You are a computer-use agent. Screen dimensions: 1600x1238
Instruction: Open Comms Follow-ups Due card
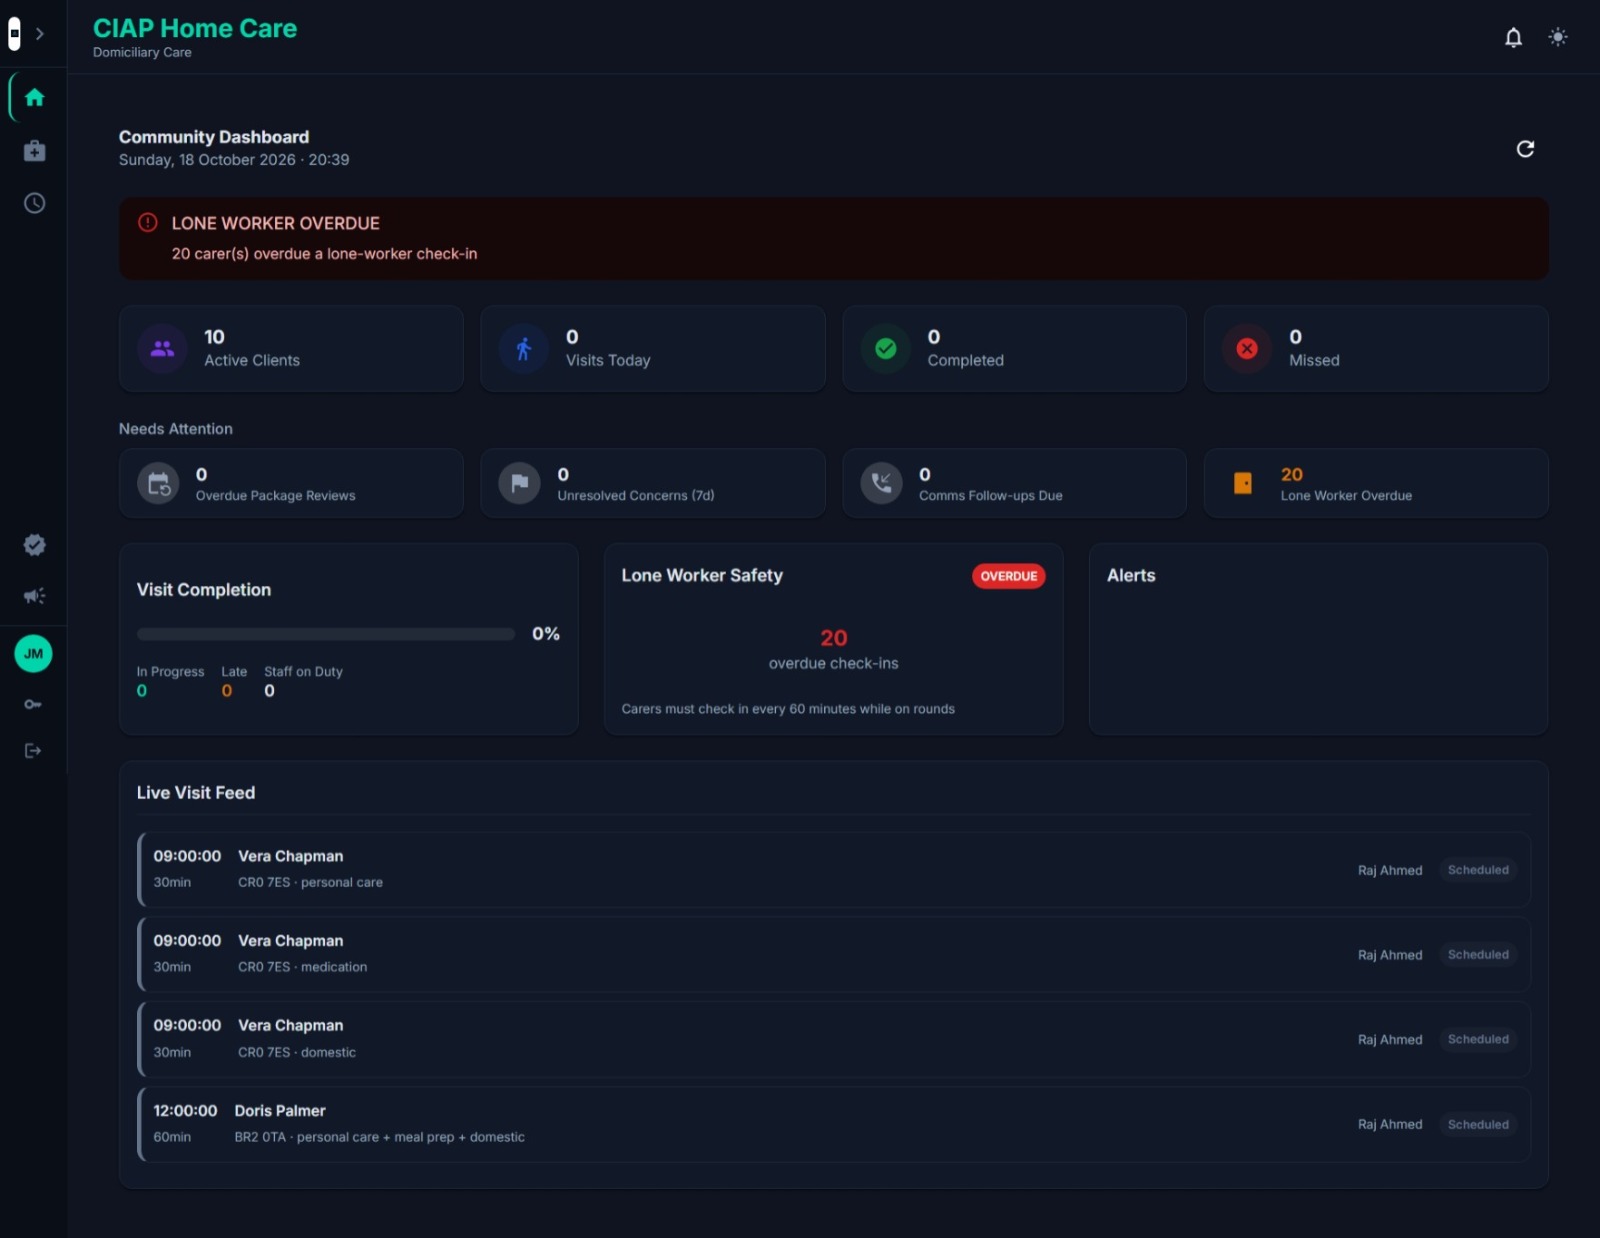(1014, 484)
